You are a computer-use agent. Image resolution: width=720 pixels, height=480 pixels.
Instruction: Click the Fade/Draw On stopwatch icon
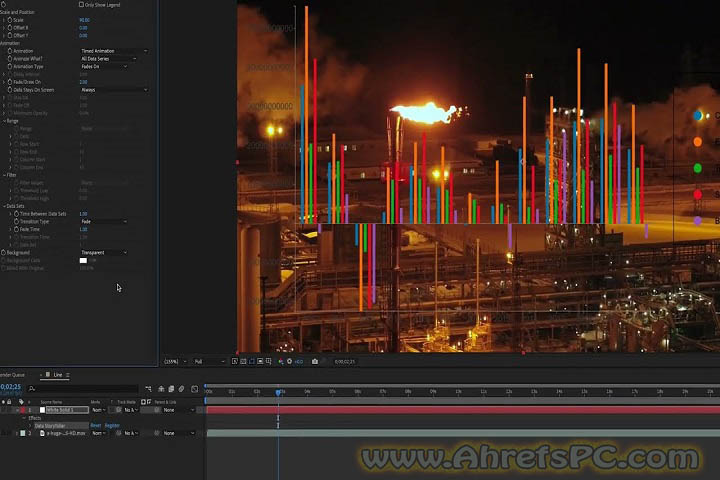pos(10,82)
